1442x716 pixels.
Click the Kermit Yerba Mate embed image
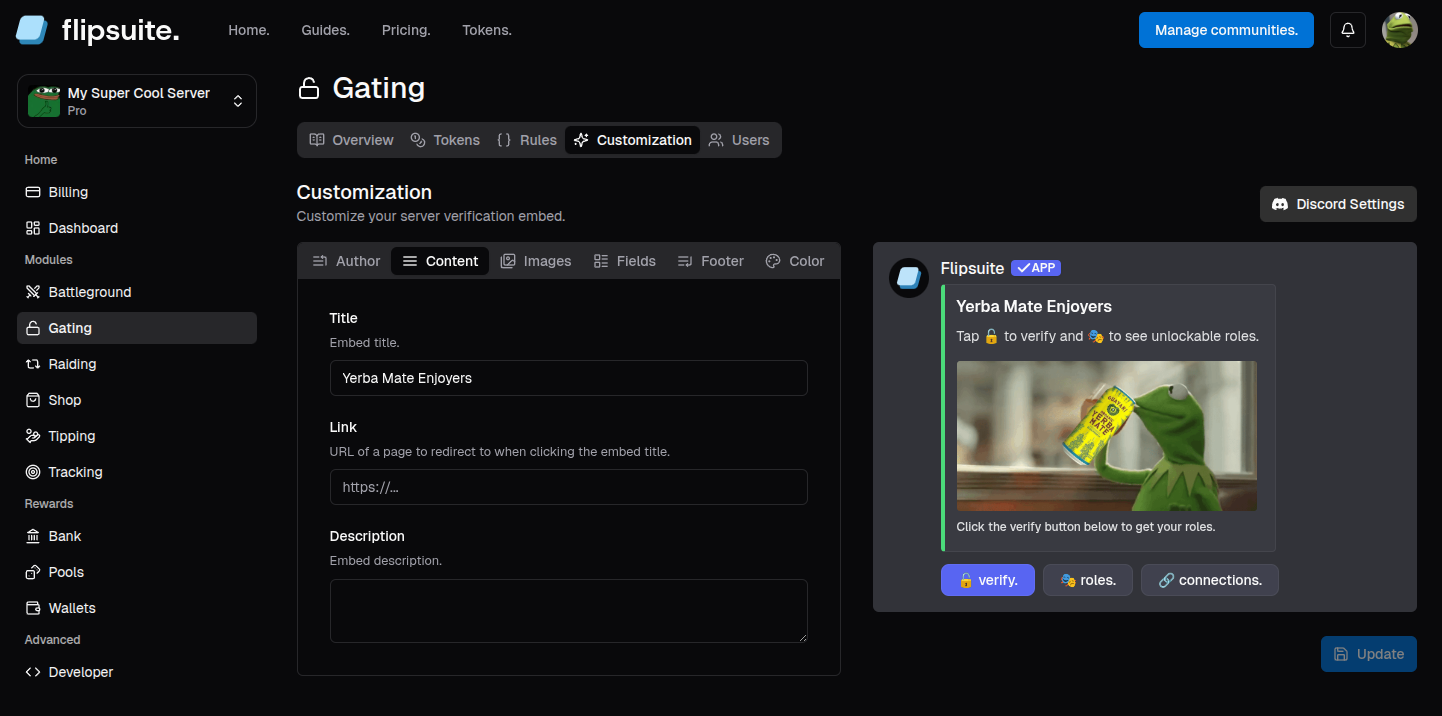(1107, 436)
